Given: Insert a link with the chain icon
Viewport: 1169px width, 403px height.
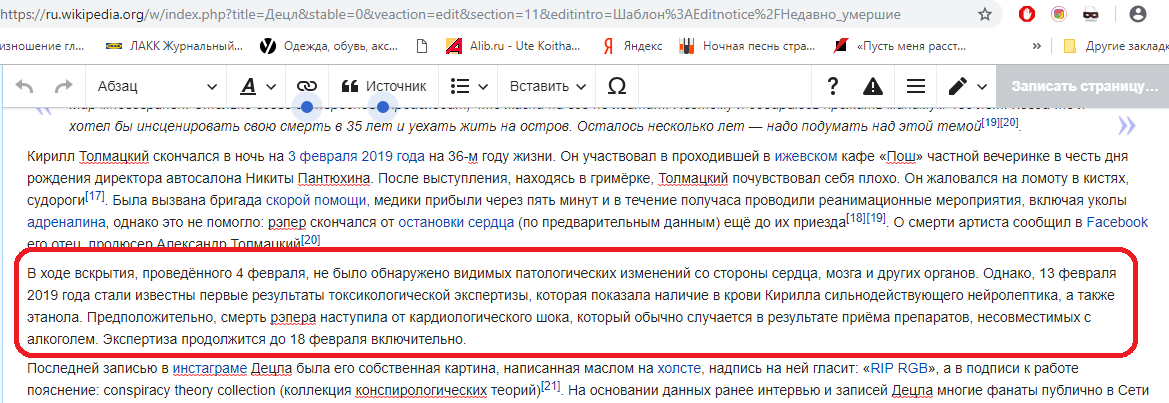Looking at the screenshot, I should click(306, 86).
